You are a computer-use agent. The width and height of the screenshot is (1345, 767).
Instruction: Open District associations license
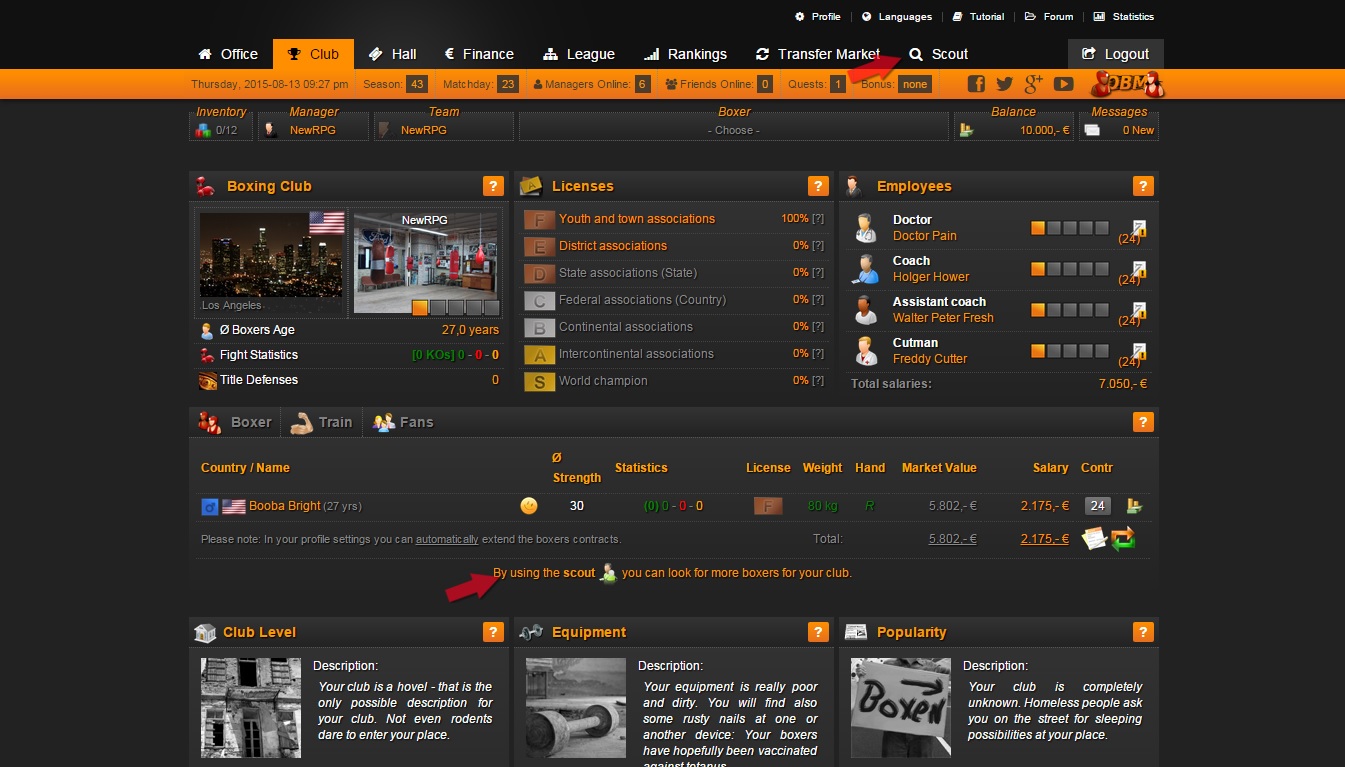pos(613,246)
